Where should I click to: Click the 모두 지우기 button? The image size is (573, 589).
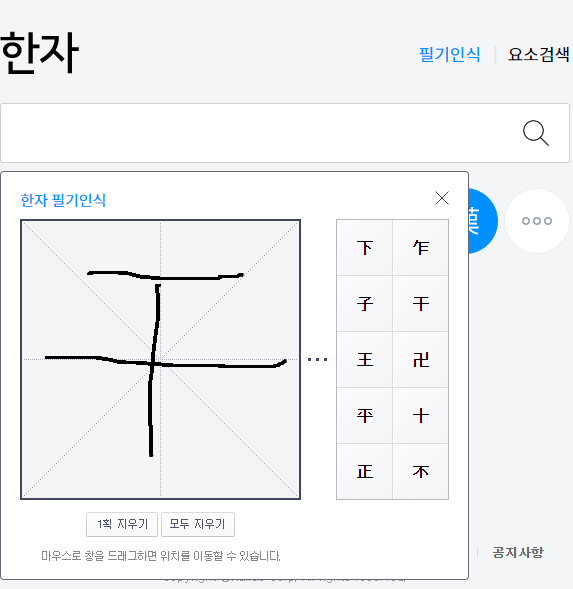point(198,524)
